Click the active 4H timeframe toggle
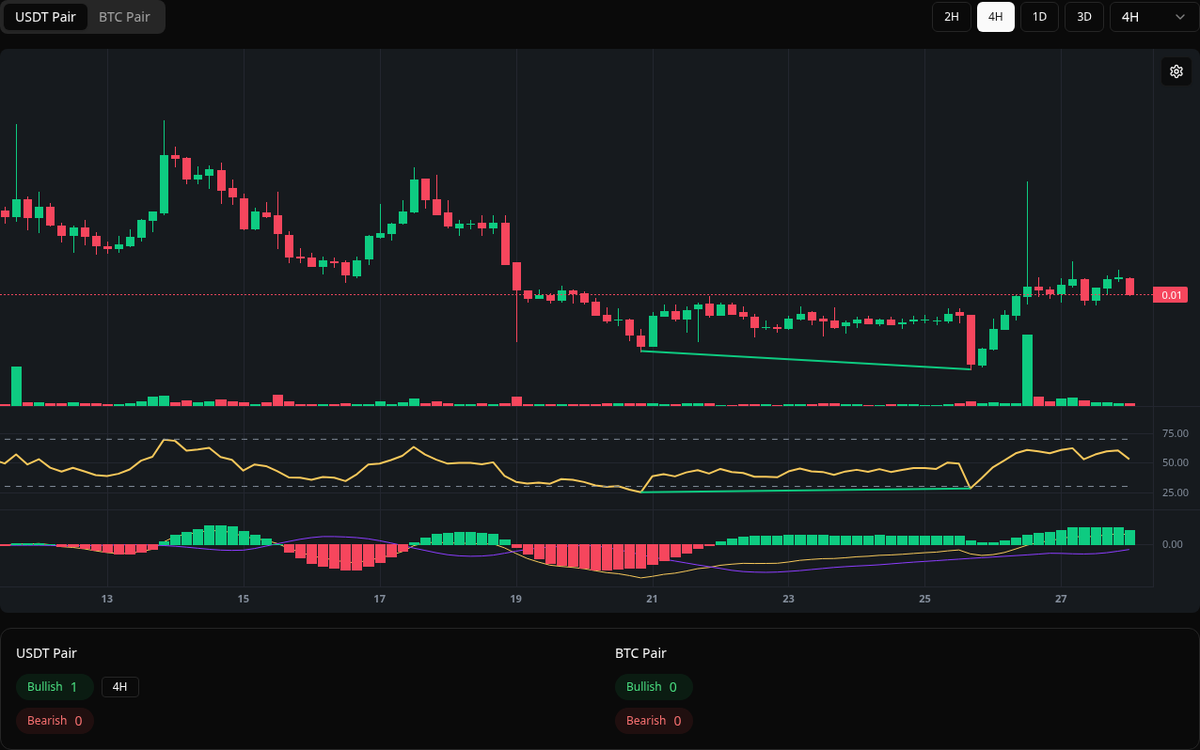 pos(995,17)
